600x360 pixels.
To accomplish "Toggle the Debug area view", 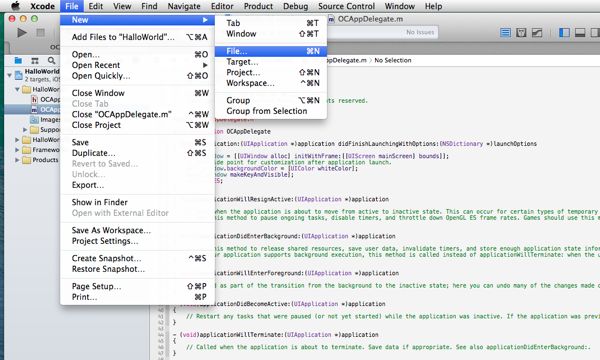I will (x=580, y=33).
